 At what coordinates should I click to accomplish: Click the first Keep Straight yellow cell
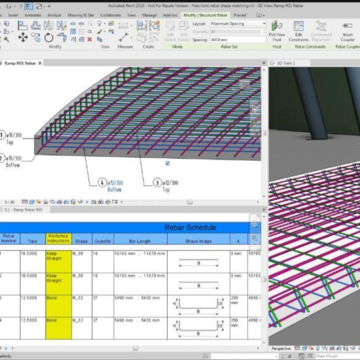tap(58, 262)
